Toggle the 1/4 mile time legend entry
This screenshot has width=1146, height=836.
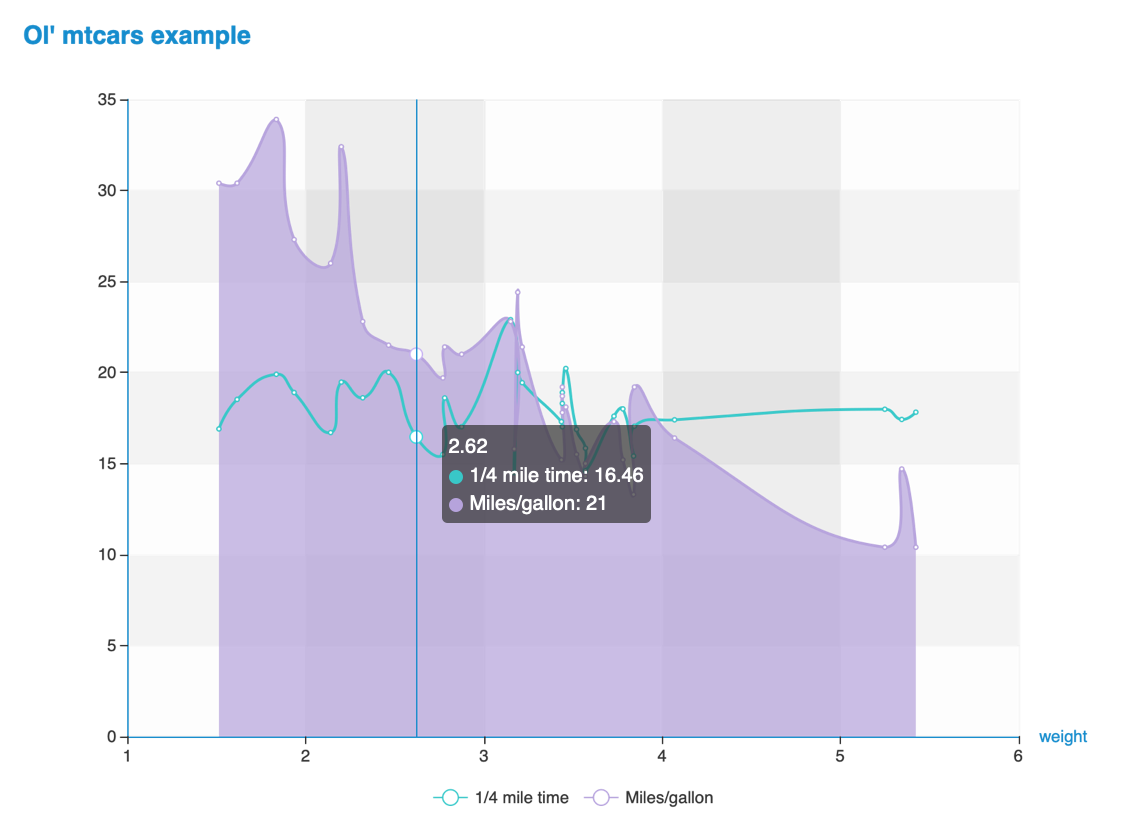click(x=501, y=797)
